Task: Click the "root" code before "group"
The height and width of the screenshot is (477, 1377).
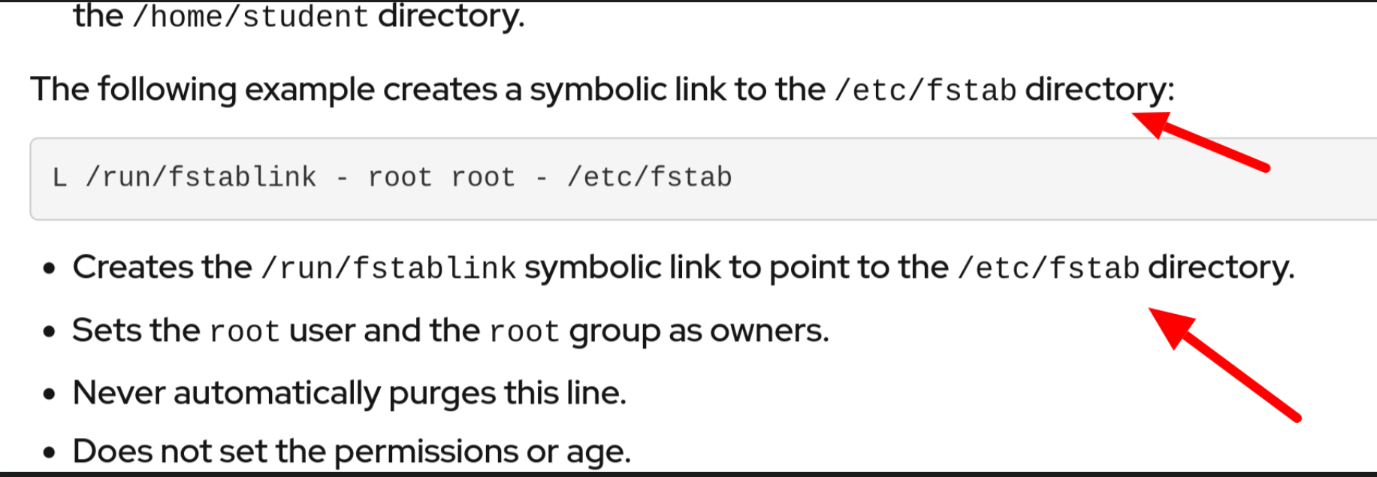Action: click(525, 331)
